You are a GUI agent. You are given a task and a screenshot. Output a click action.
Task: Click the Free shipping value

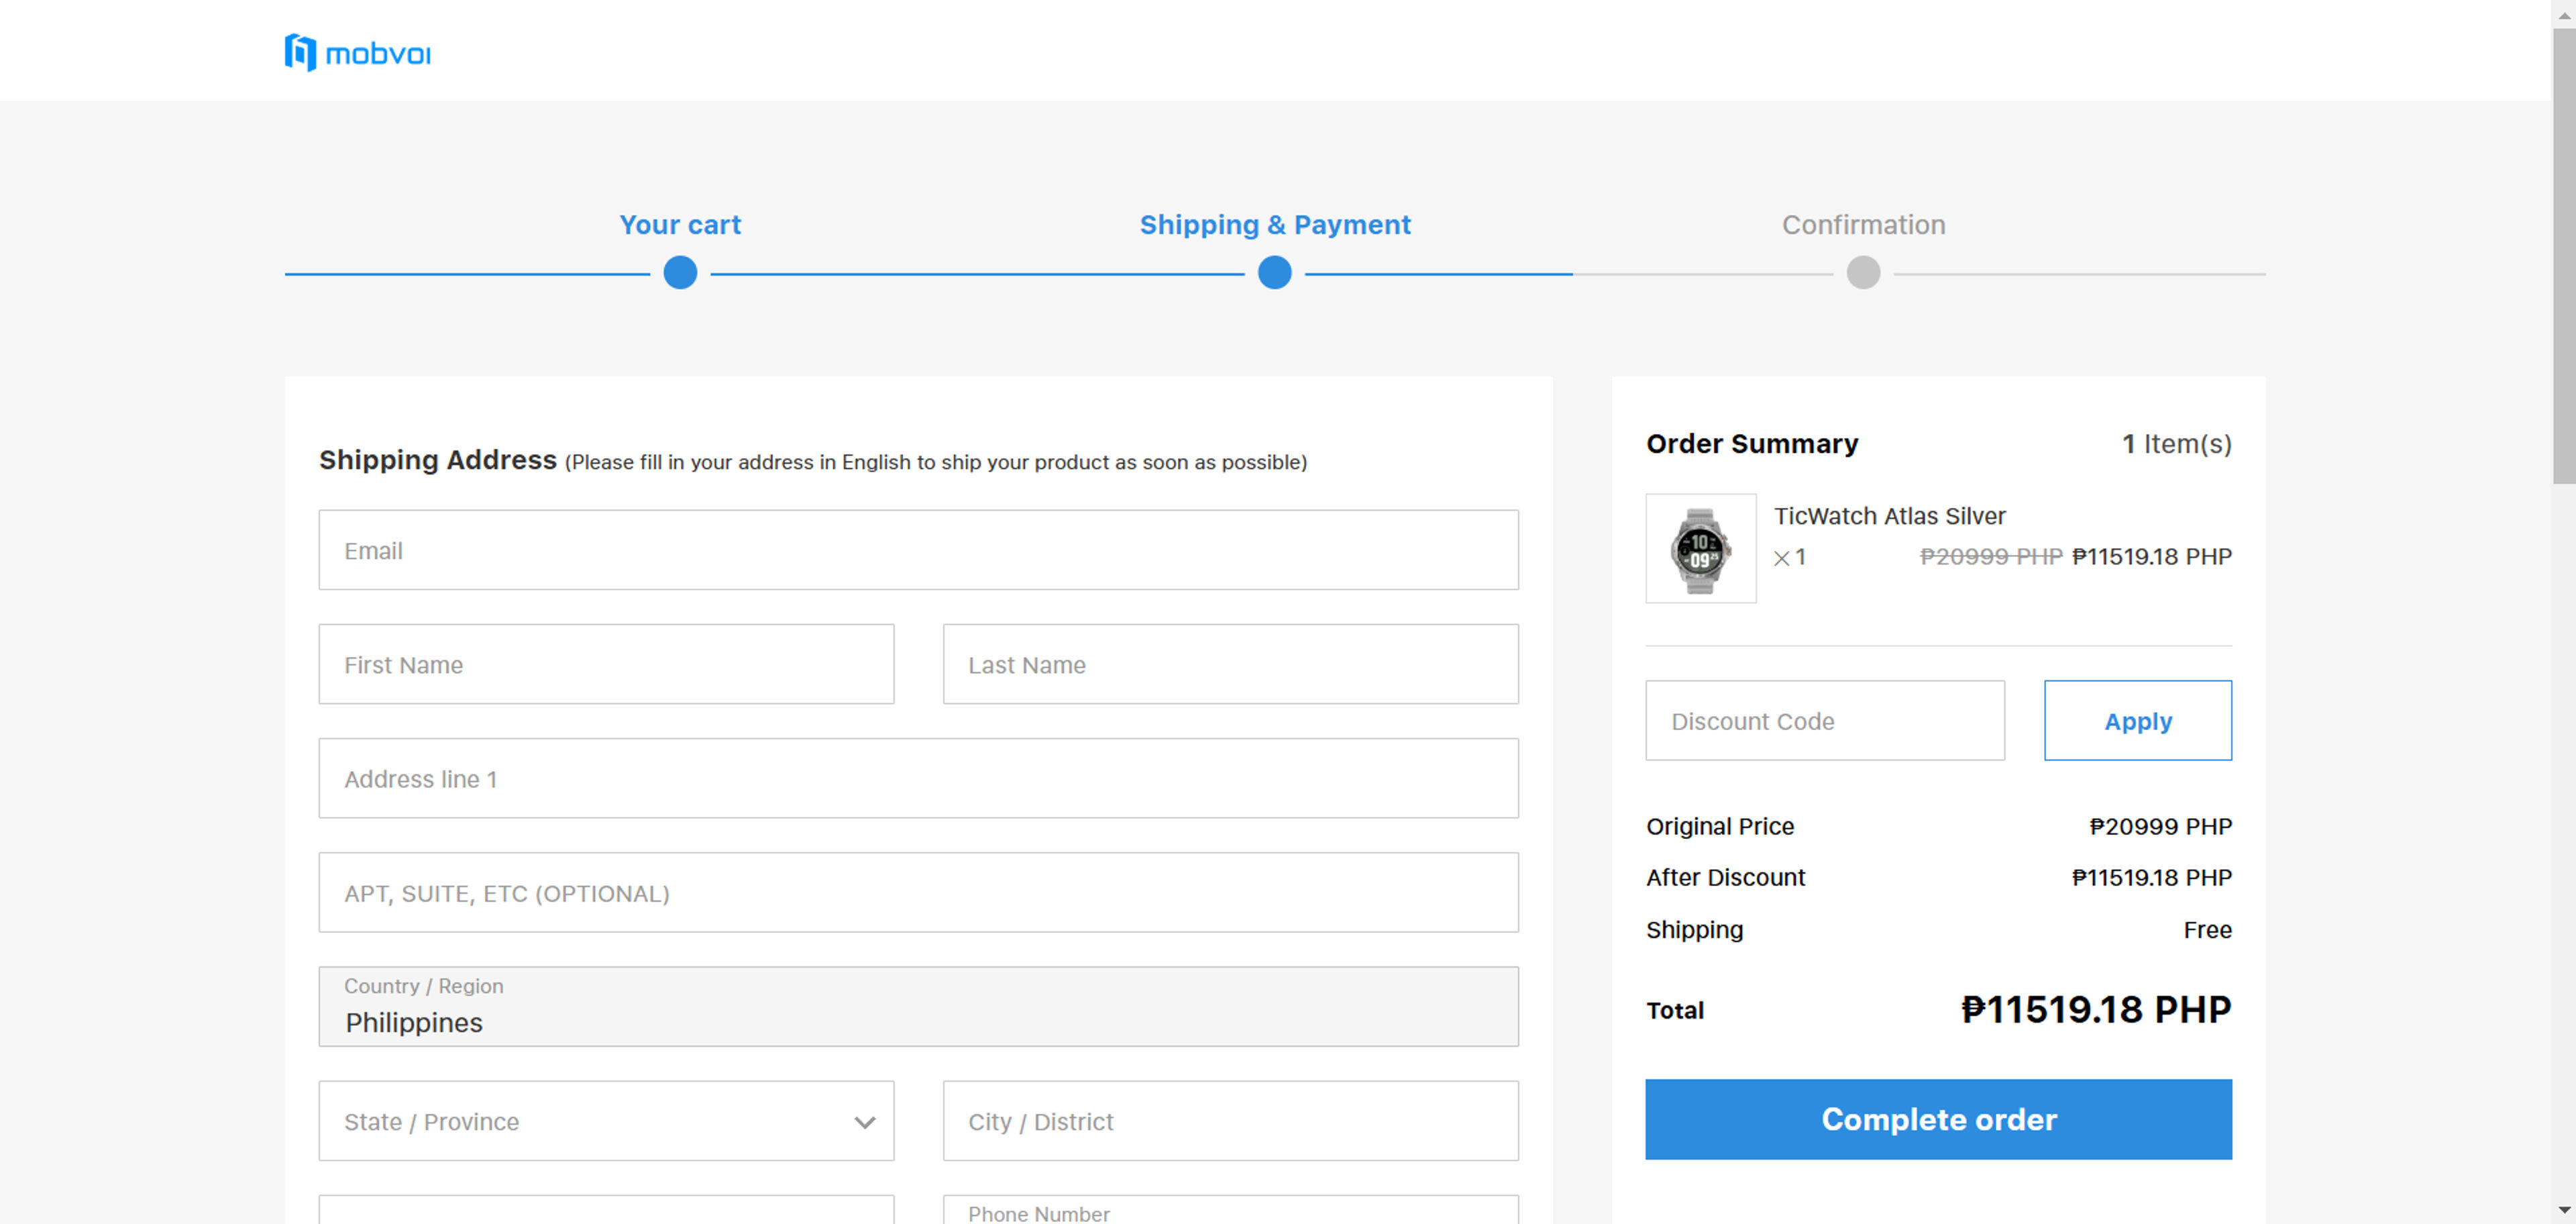point(2207,930)
